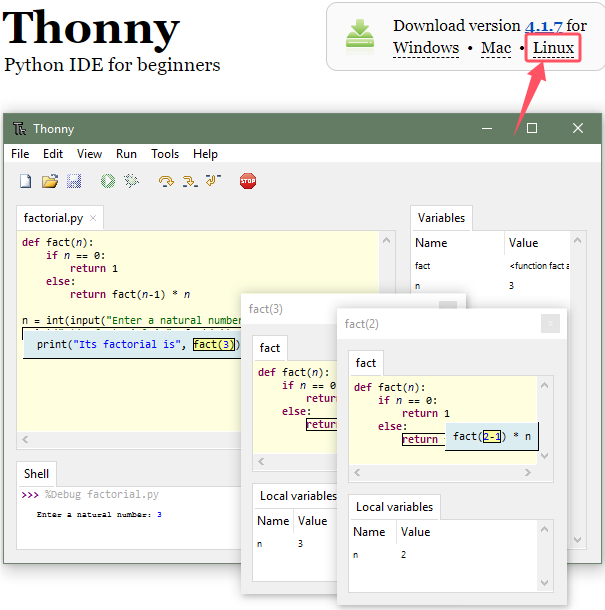
Task: Select the Variables panel tab
Action: pos(441,218)
